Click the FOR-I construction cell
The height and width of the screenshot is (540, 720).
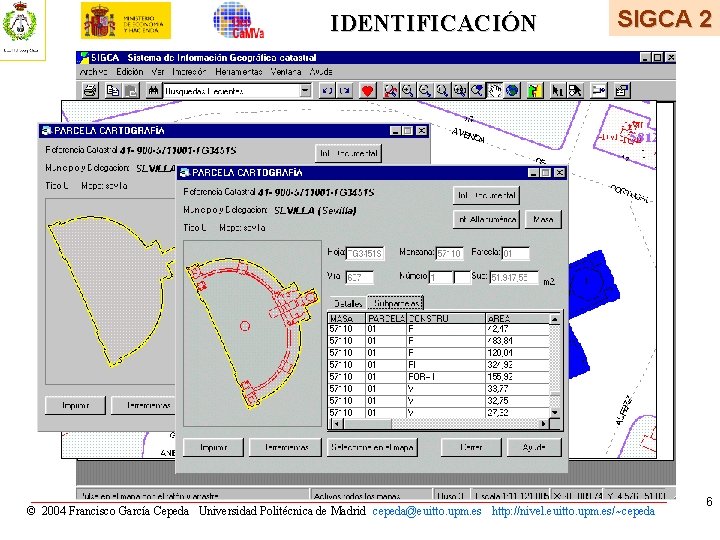(x=445, y=377)
